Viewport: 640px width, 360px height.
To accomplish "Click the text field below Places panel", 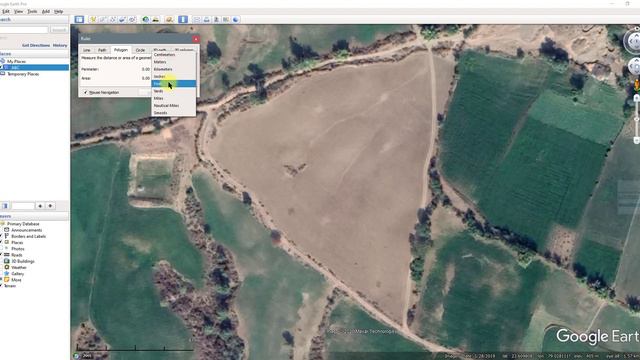I will (23, 206).
